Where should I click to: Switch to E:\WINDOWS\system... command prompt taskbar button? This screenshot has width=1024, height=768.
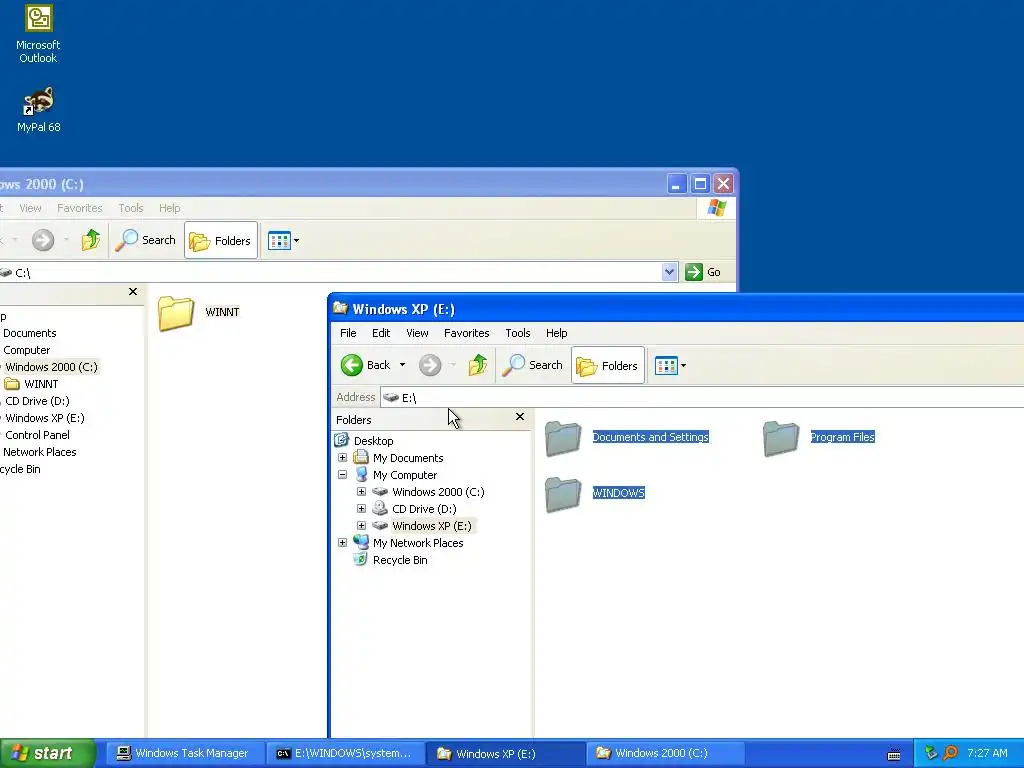click(x=344, y=753)
